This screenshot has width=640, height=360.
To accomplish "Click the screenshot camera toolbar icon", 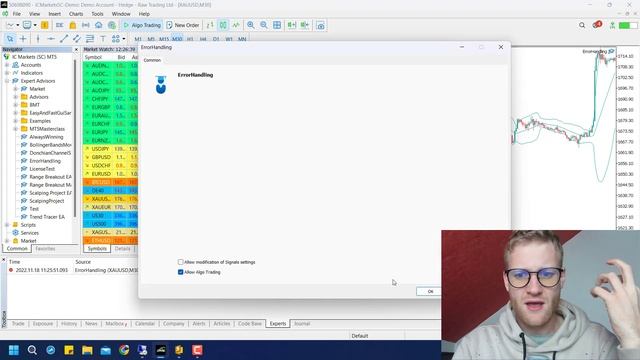I will click(x=321, y=25).
